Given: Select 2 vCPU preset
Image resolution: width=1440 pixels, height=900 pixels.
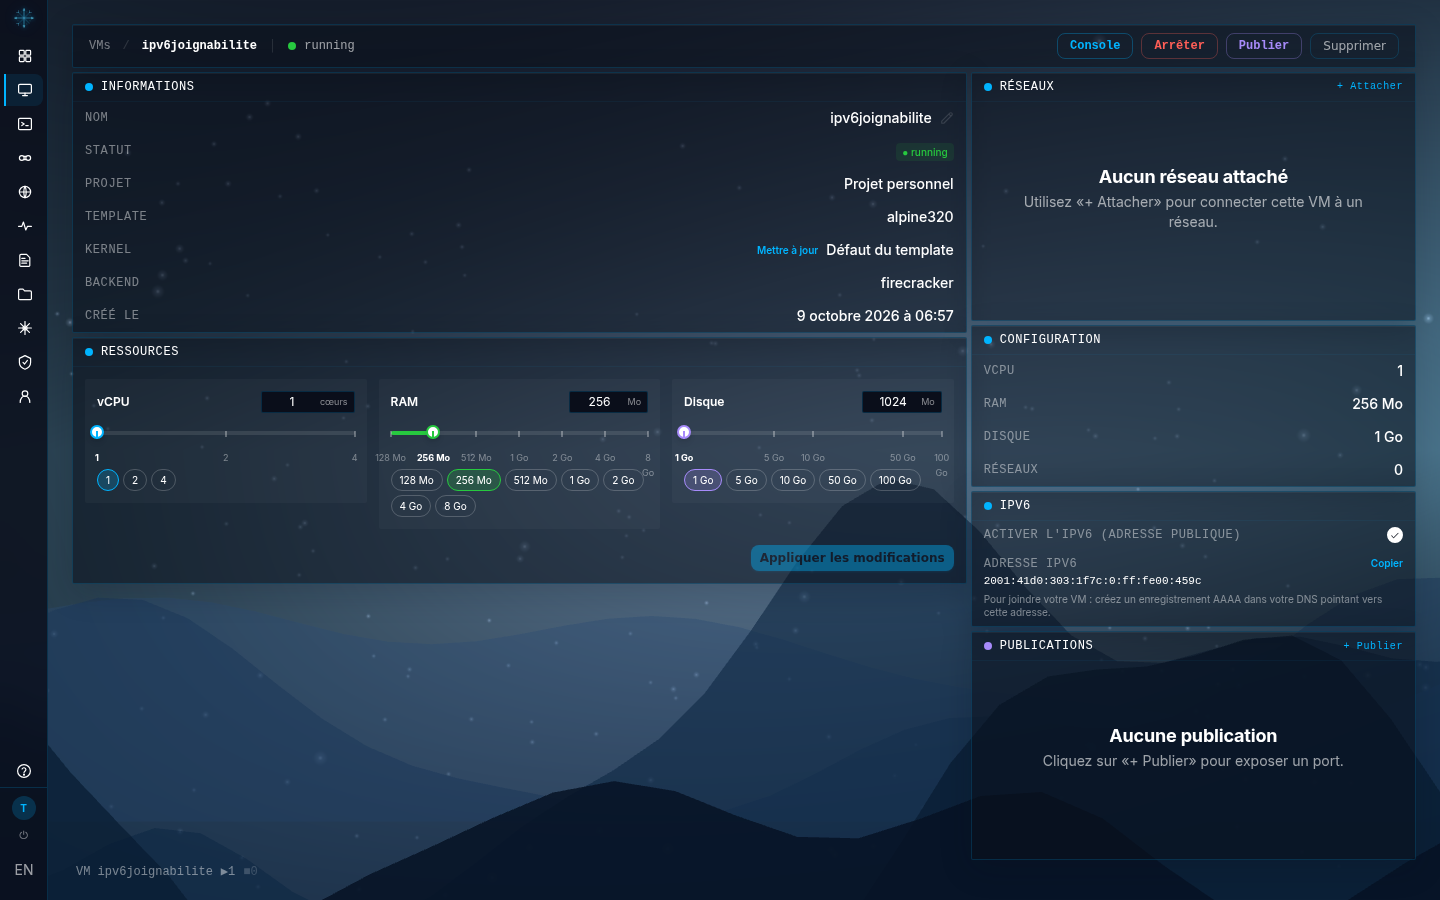Looking at the screenshot, I should pyautogui.click(x=135, y=480).
